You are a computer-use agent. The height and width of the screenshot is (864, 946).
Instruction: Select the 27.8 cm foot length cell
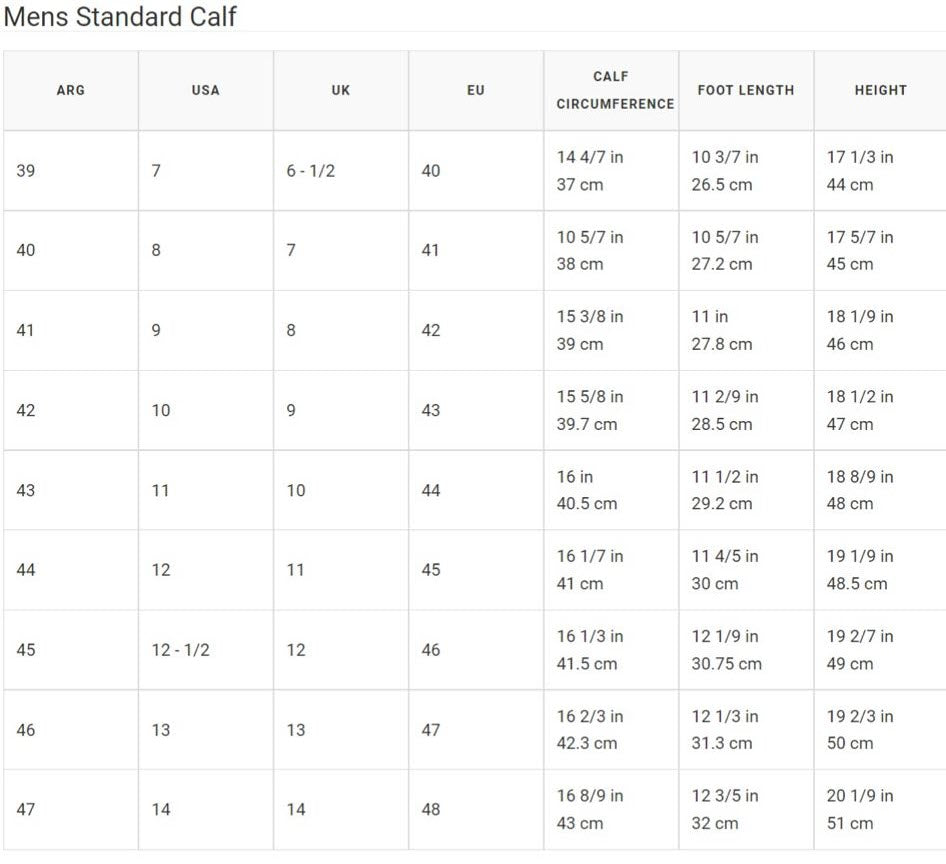722,344
